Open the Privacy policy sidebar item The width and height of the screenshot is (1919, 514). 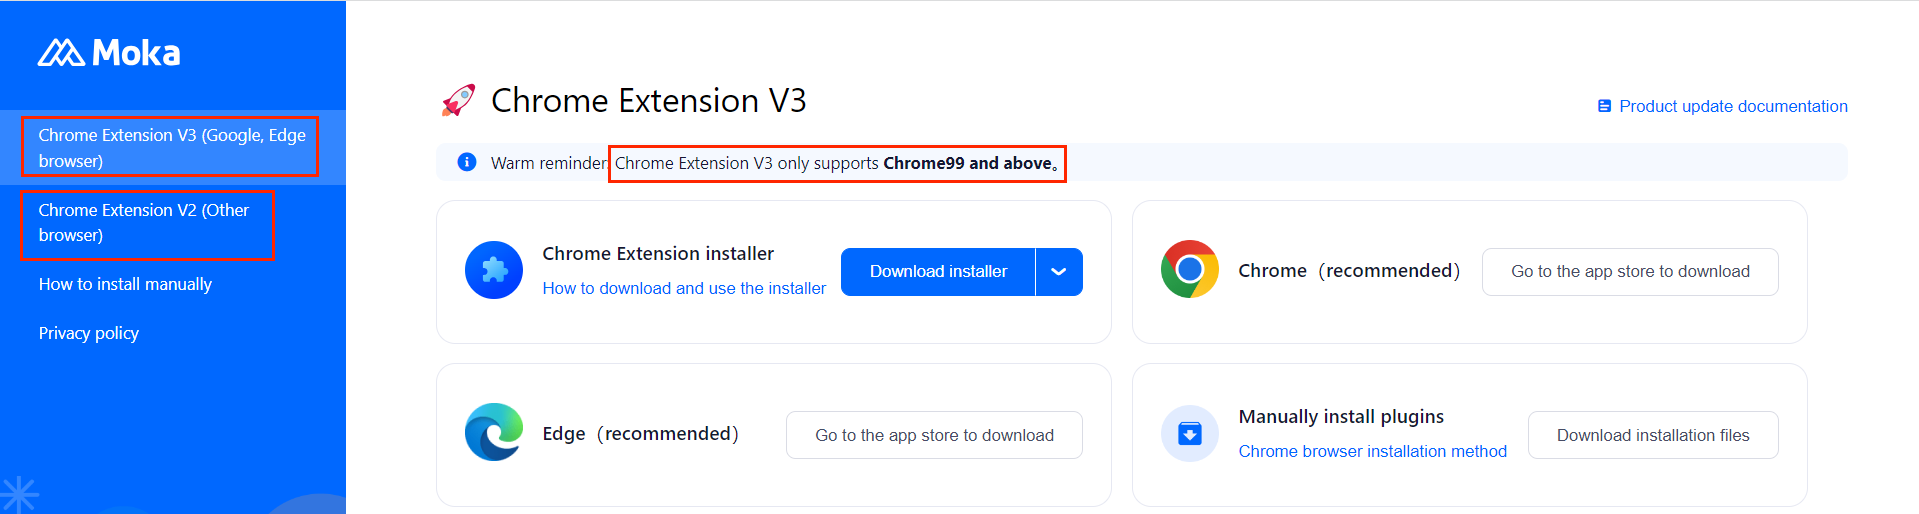pos(89,333)
